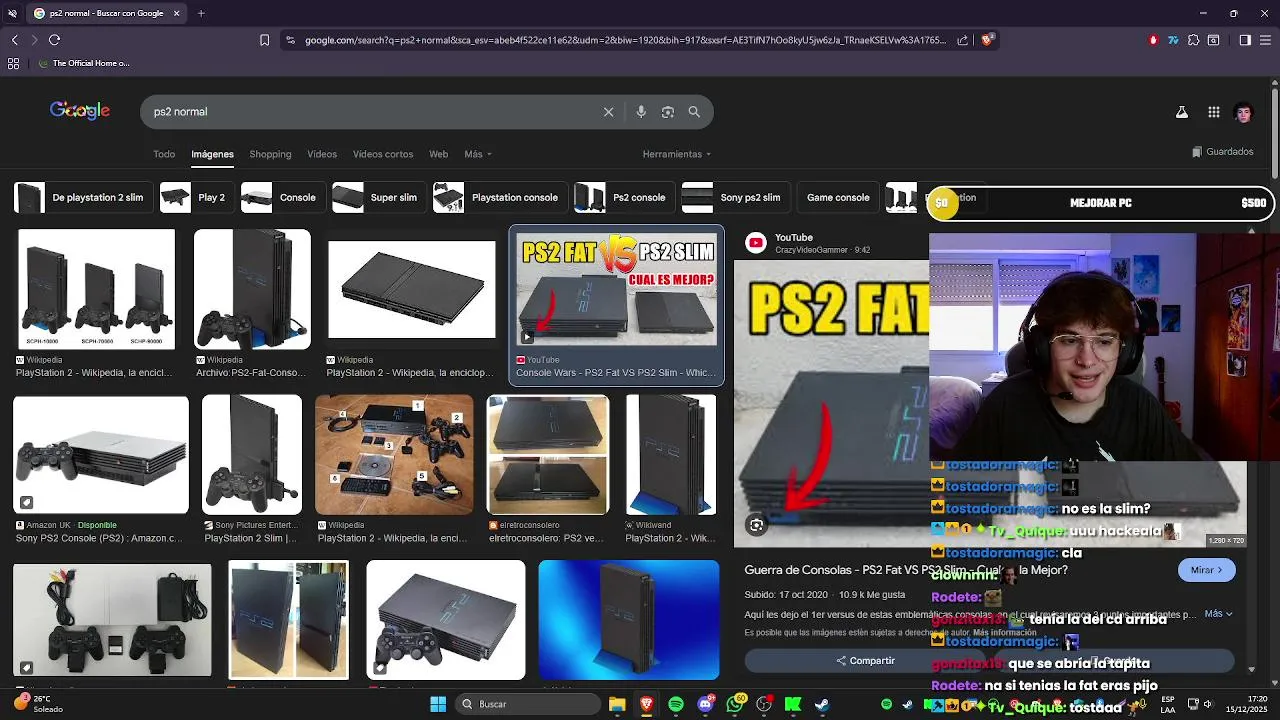Open Search Labs flask icon
Viewport: 1280px width, 720px height.
(1182, 112)
